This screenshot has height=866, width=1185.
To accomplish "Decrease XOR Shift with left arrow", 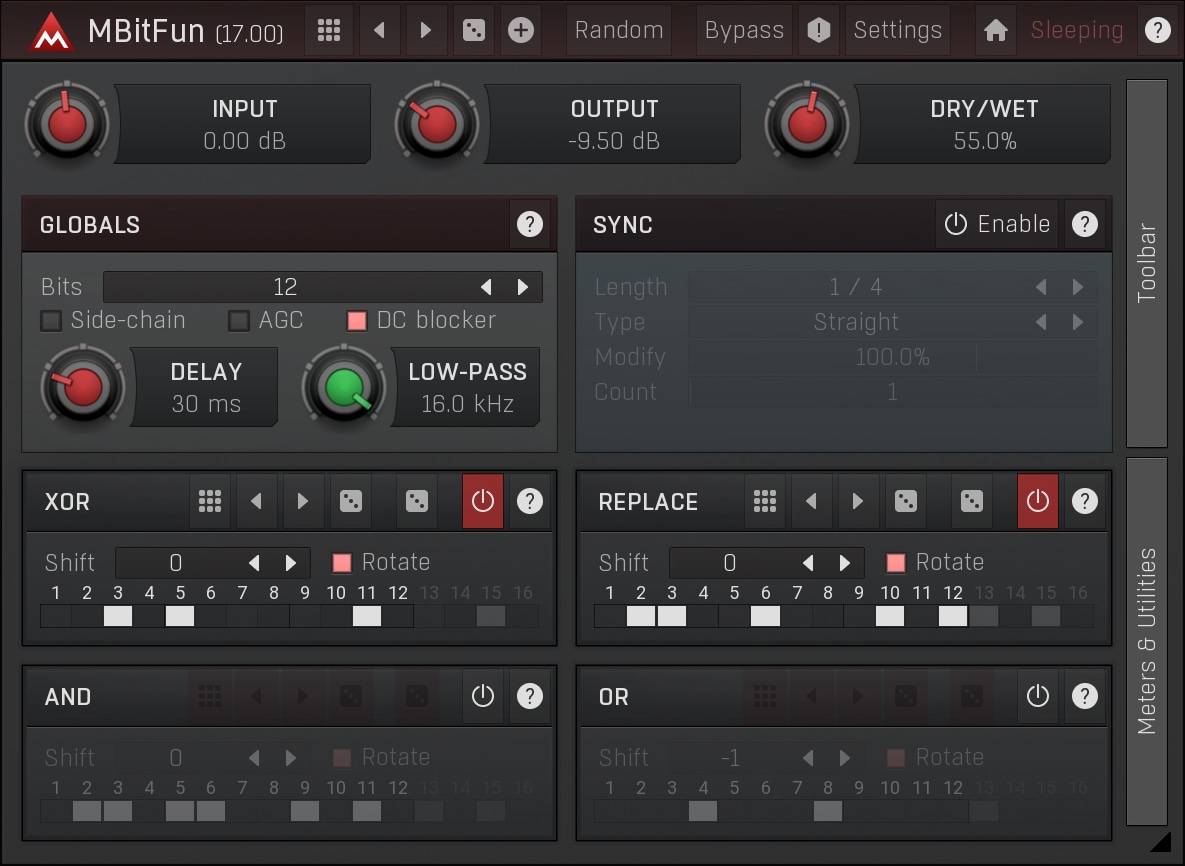I will point(254,563).
